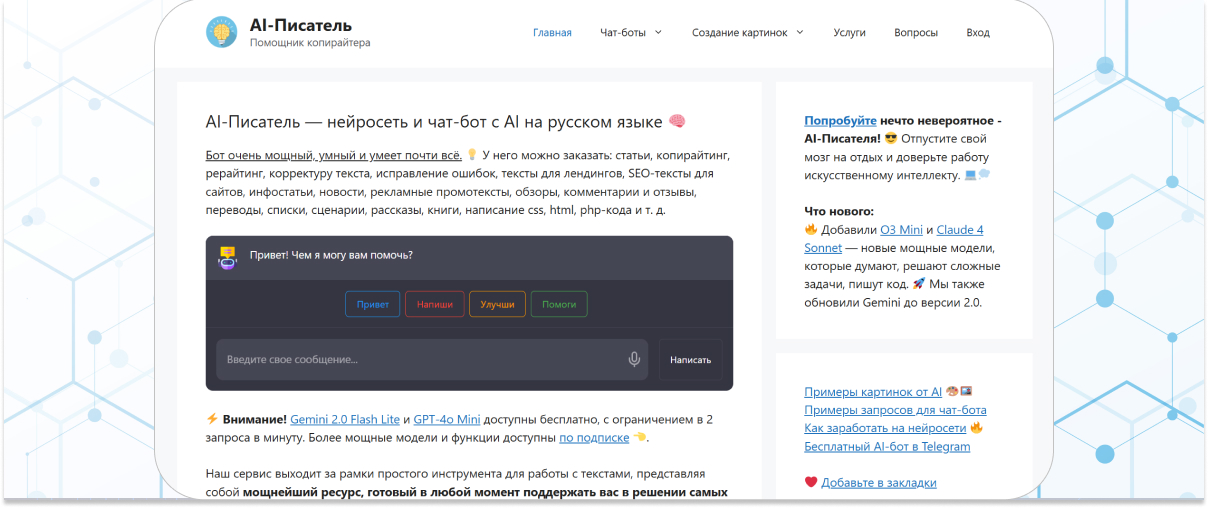
Task: Open Примеры запросов для чат-бота link
Action: (x=895, y=410)
